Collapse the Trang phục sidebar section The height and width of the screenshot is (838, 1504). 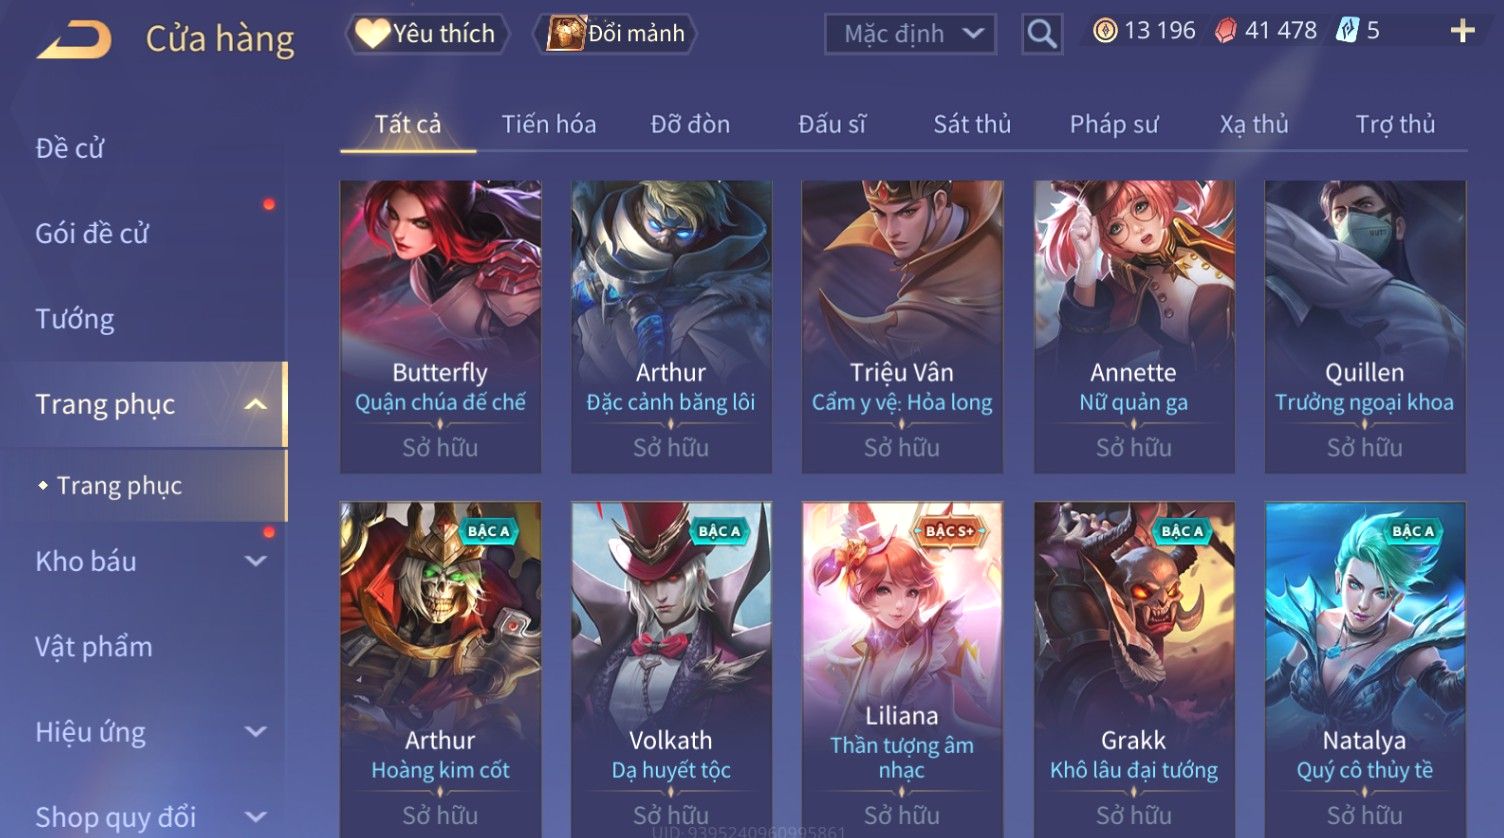256,404
